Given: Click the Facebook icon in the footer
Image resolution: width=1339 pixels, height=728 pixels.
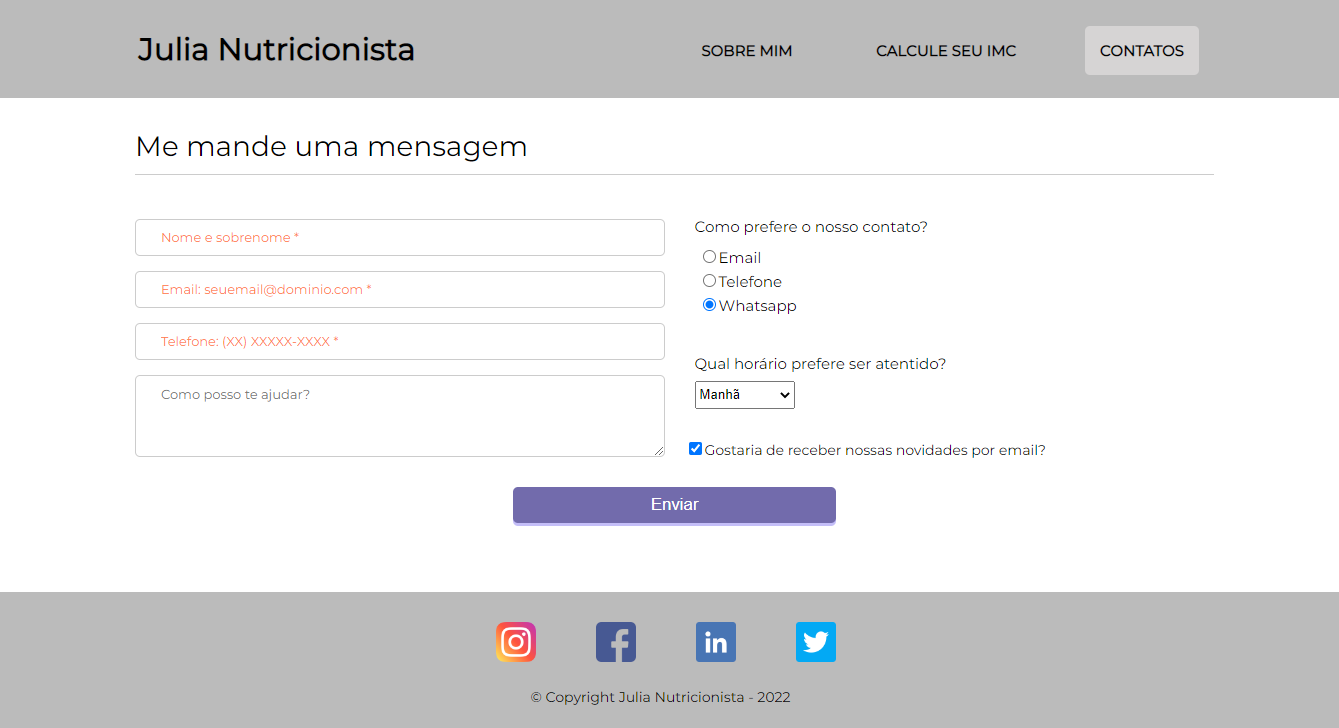Looking at the screenshot, I should tap(615, 642).
